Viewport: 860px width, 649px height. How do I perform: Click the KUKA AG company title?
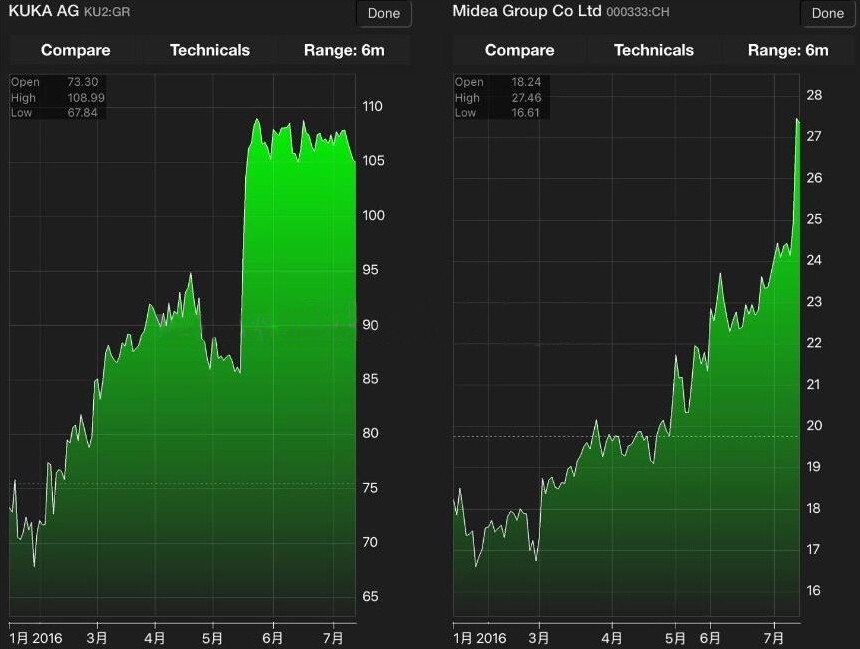tap(43, 12)
